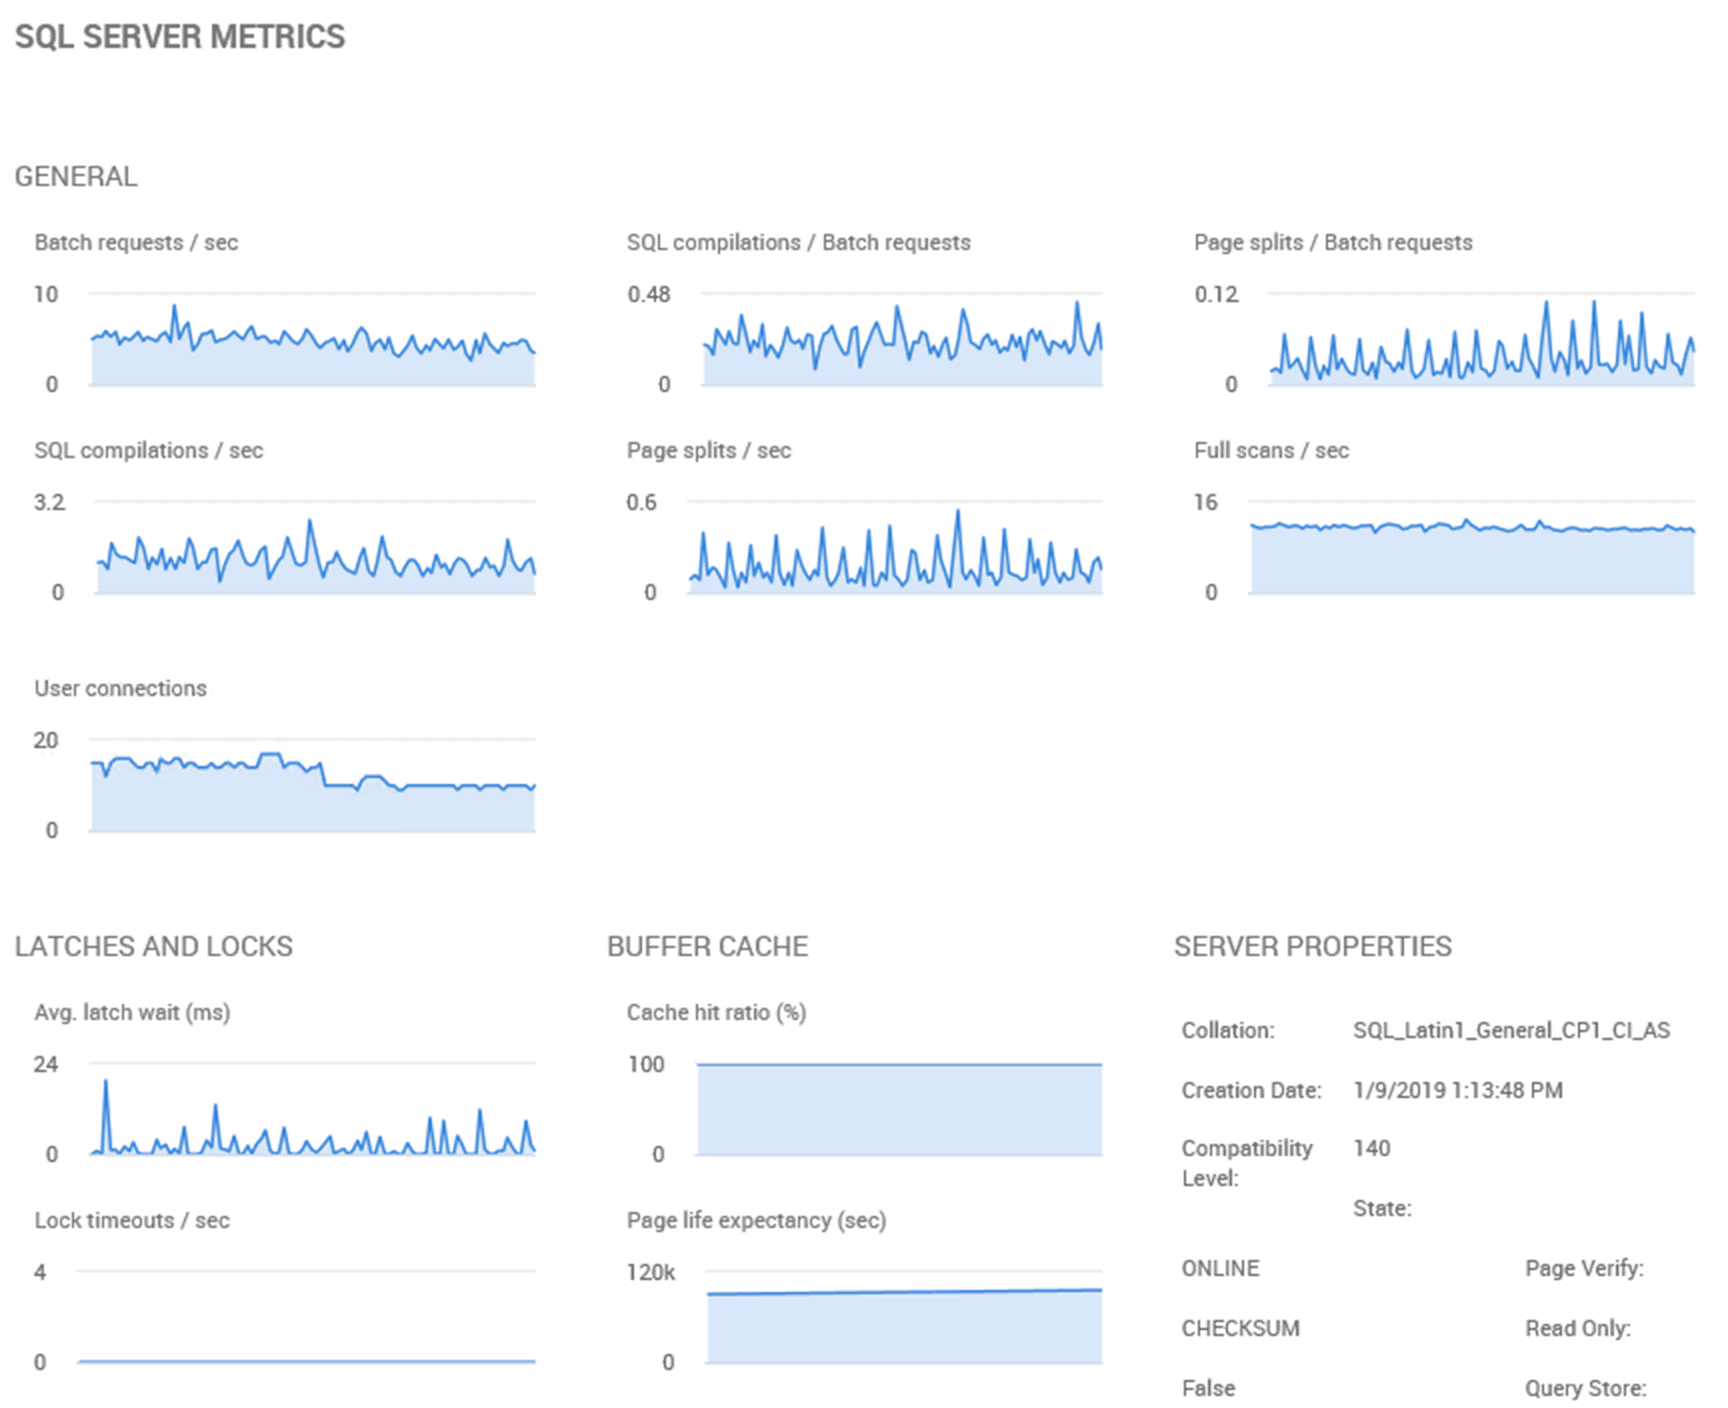Click the User connections chart

[x=310, y=785]
